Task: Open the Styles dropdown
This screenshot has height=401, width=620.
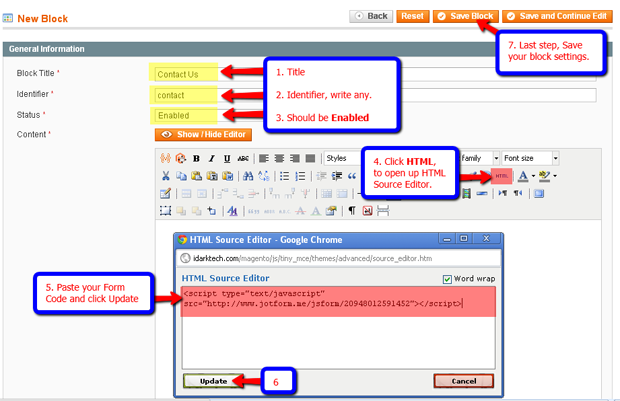Action: [347, 158]
